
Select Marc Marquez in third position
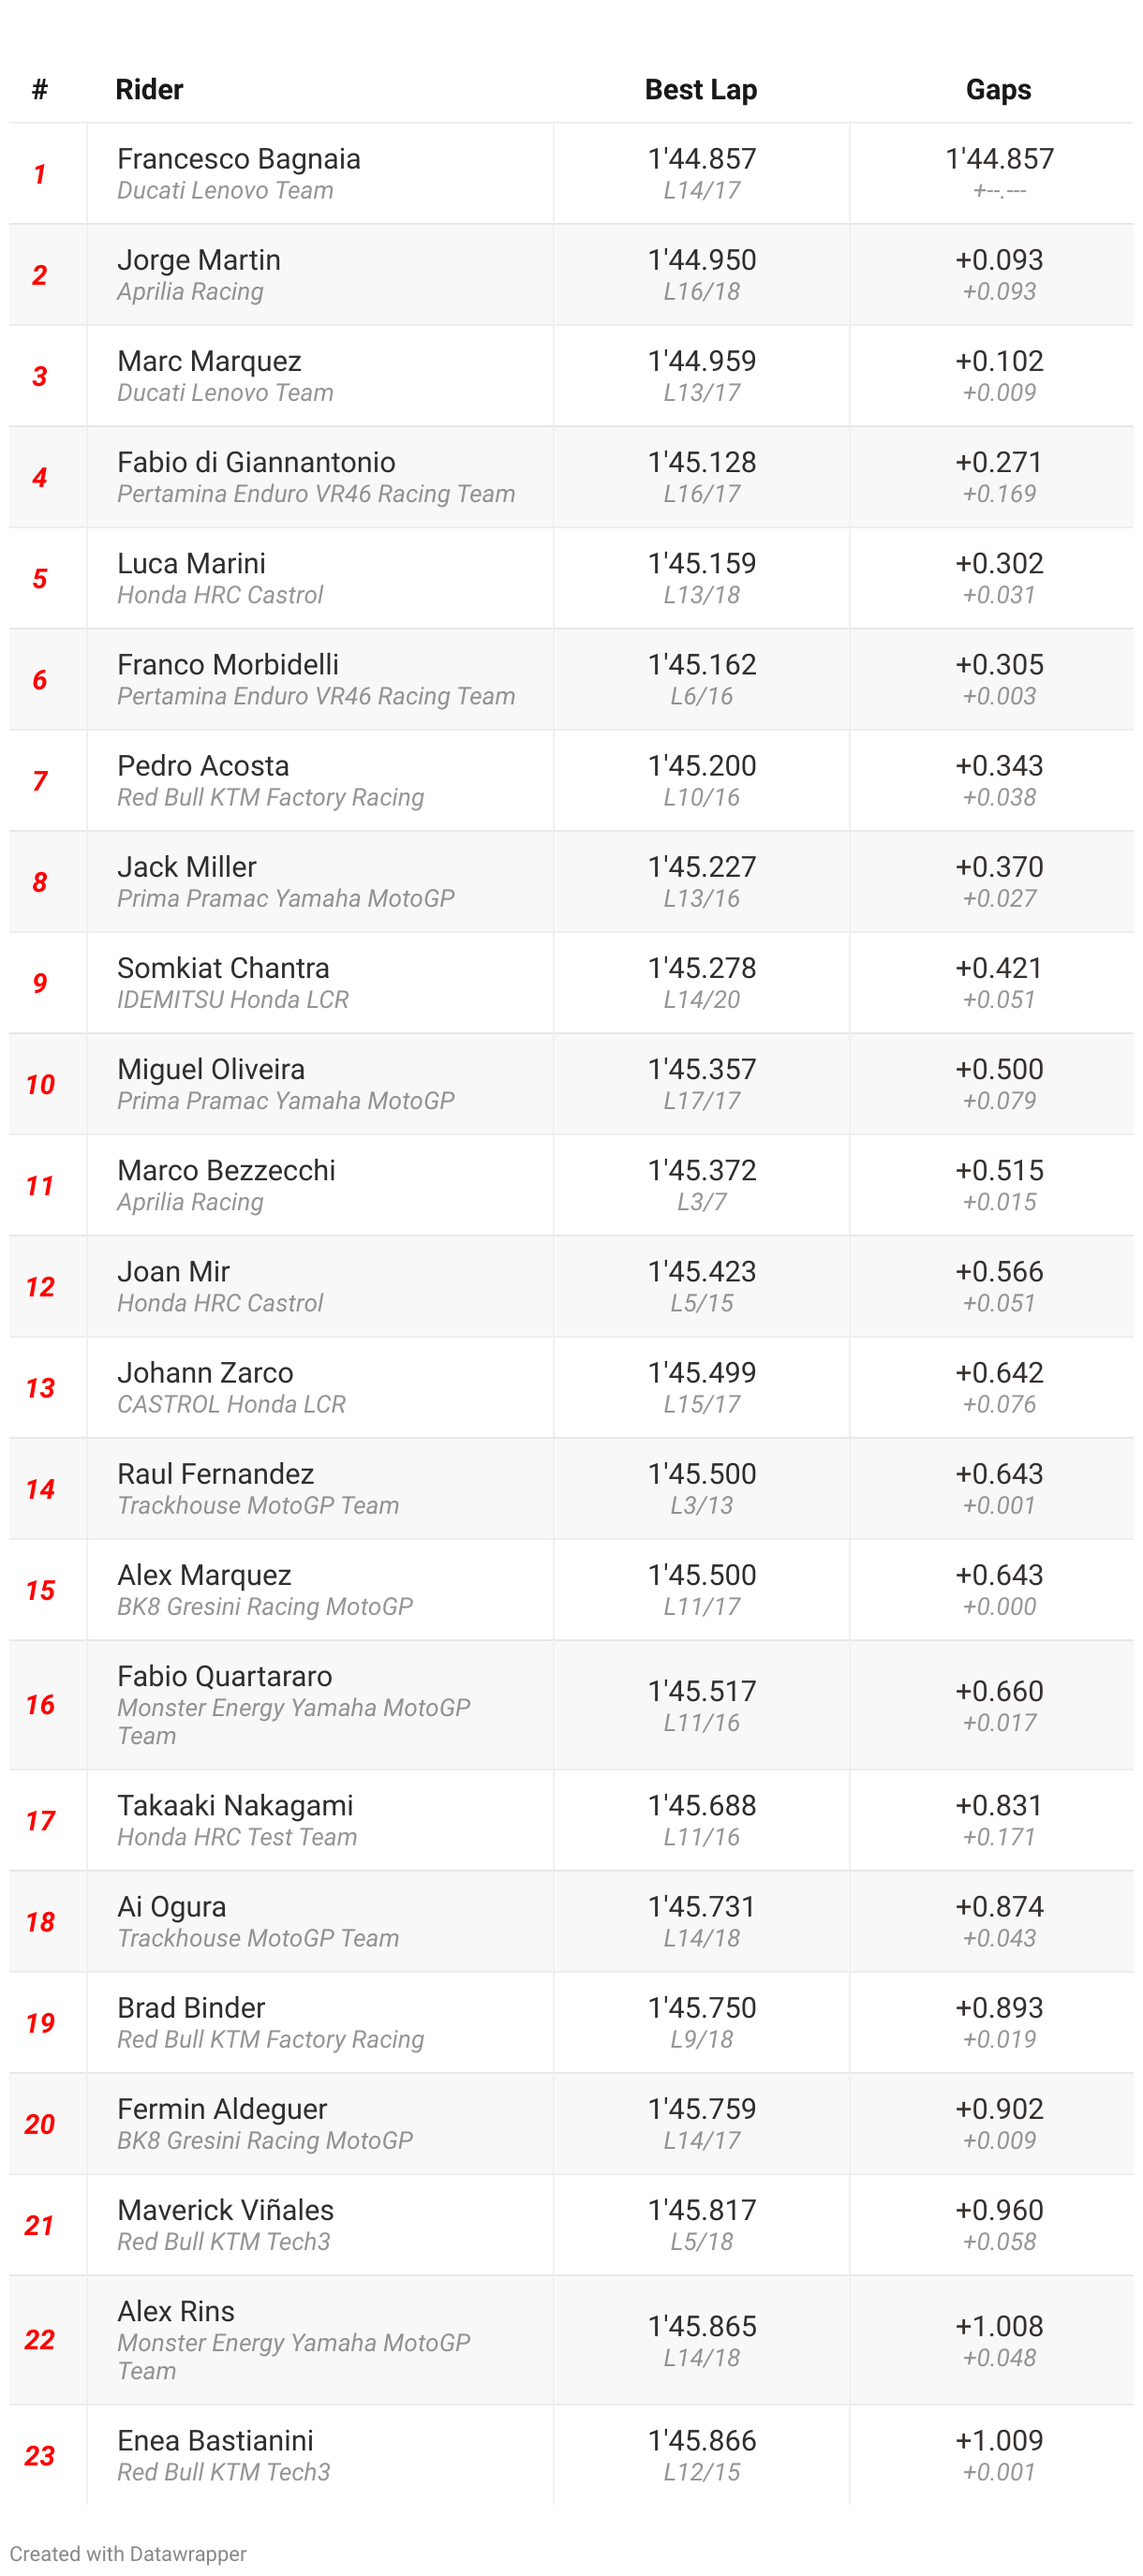209,361
